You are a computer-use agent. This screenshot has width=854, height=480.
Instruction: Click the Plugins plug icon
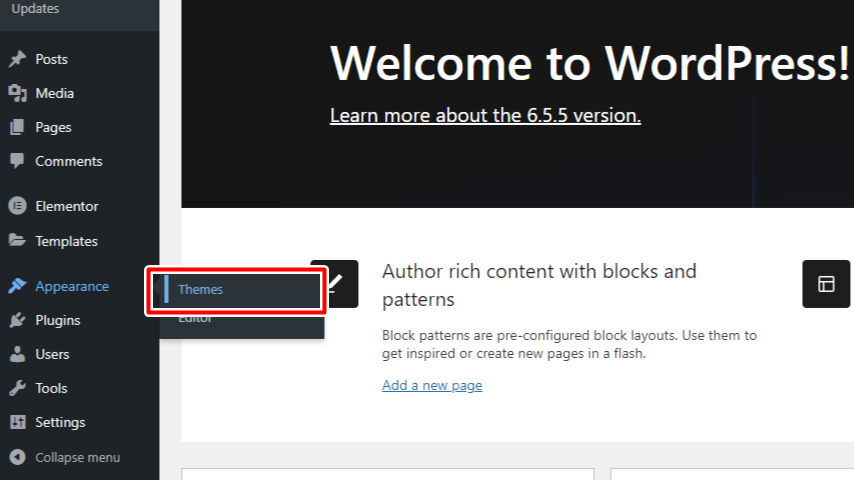17,320
